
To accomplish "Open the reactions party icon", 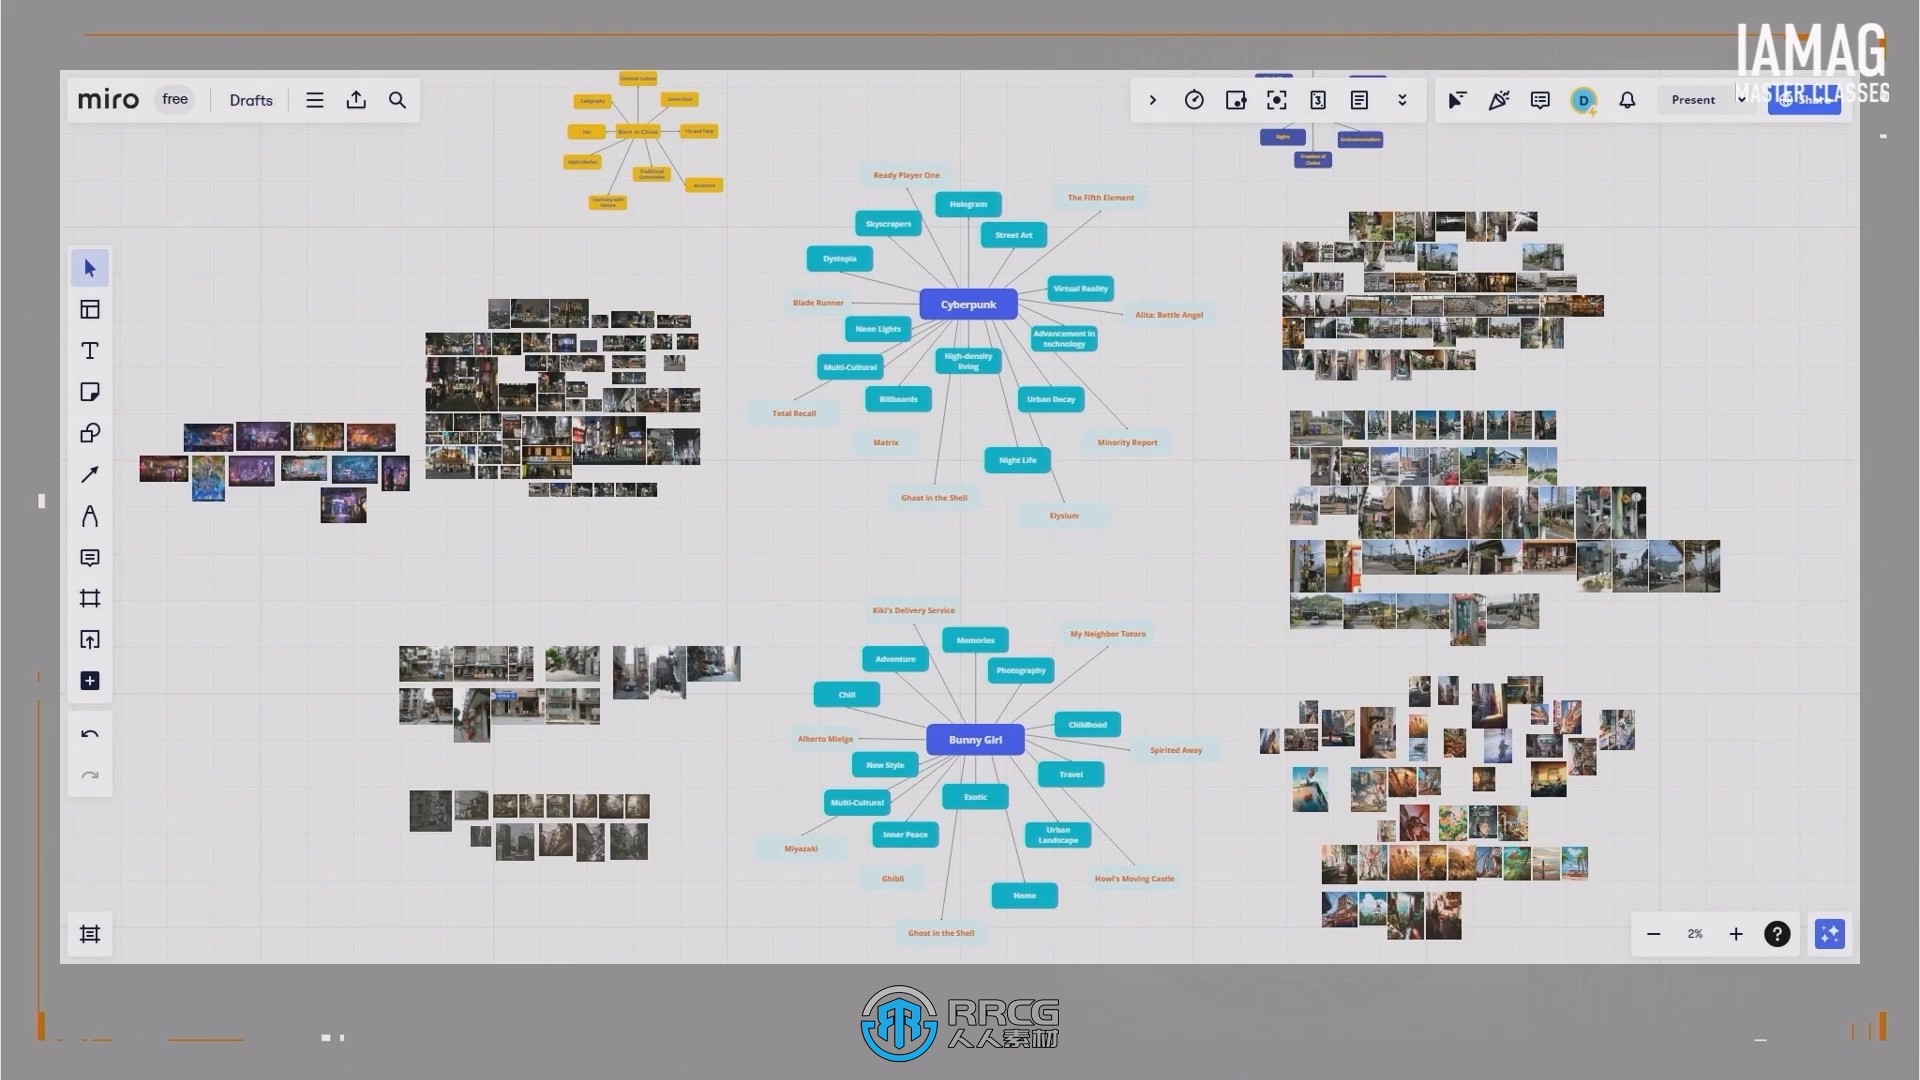I will 1498,100.
